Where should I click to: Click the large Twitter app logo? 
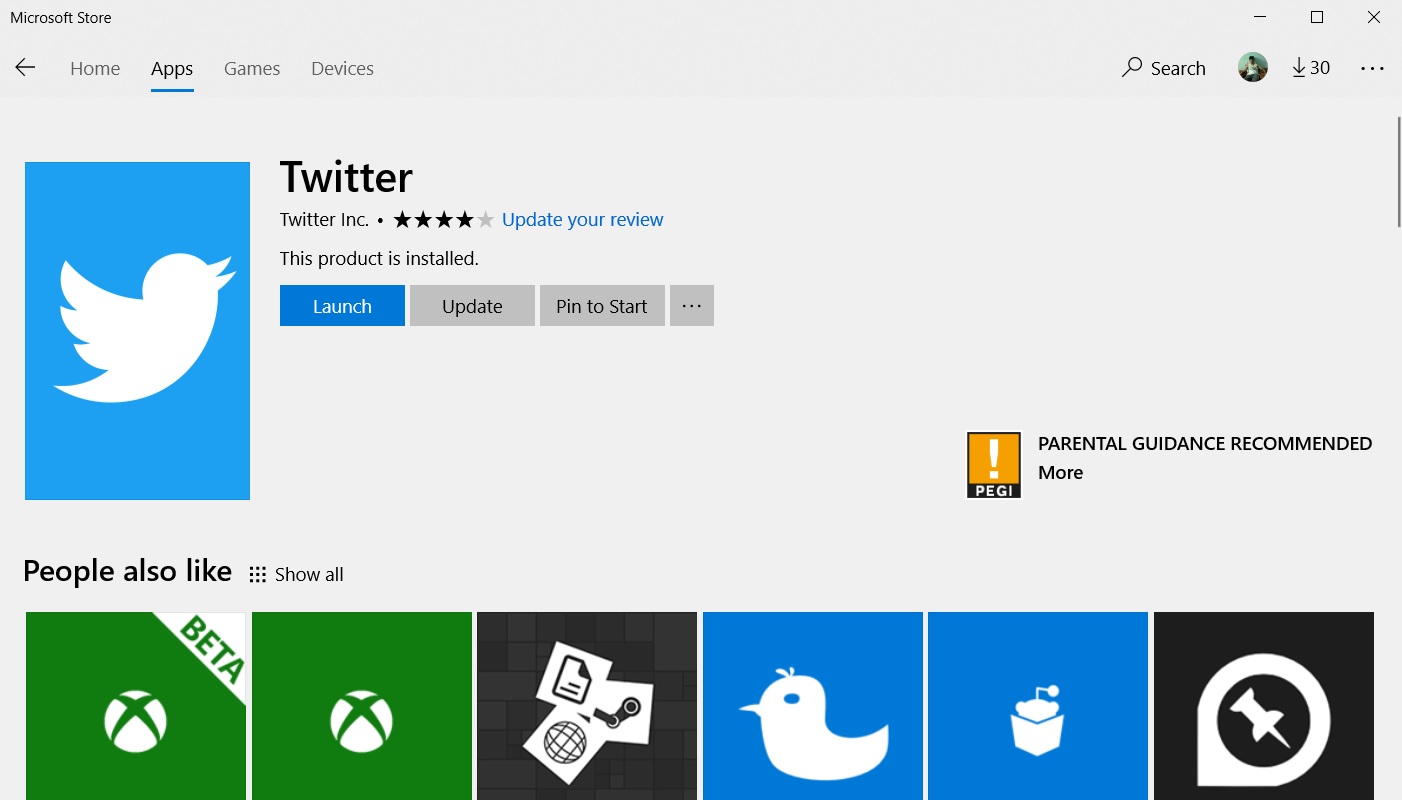click(x=137, y=331)
